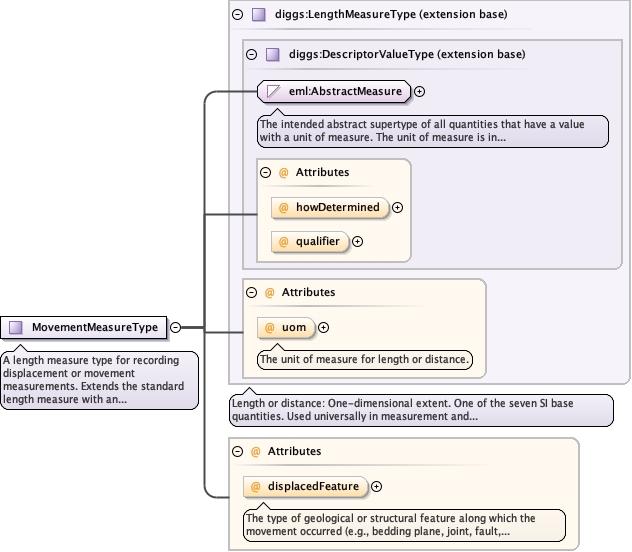The height and width of the screenshot is (552, 632).
Task: Click the diggs:LengthMeasureType purple type icon
Action: point(258,15)
